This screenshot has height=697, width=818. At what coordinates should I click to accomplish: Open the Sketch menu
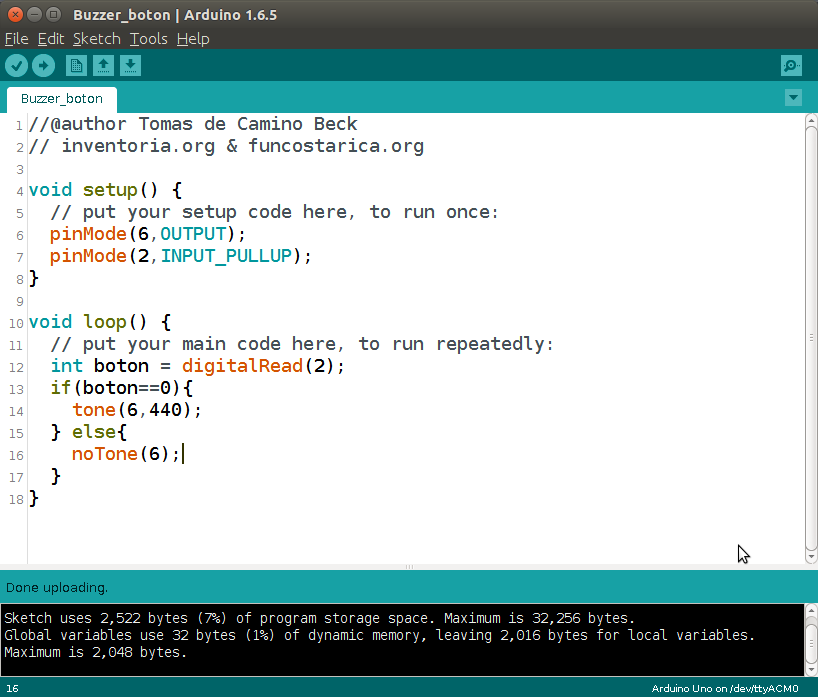coord(97,39)
